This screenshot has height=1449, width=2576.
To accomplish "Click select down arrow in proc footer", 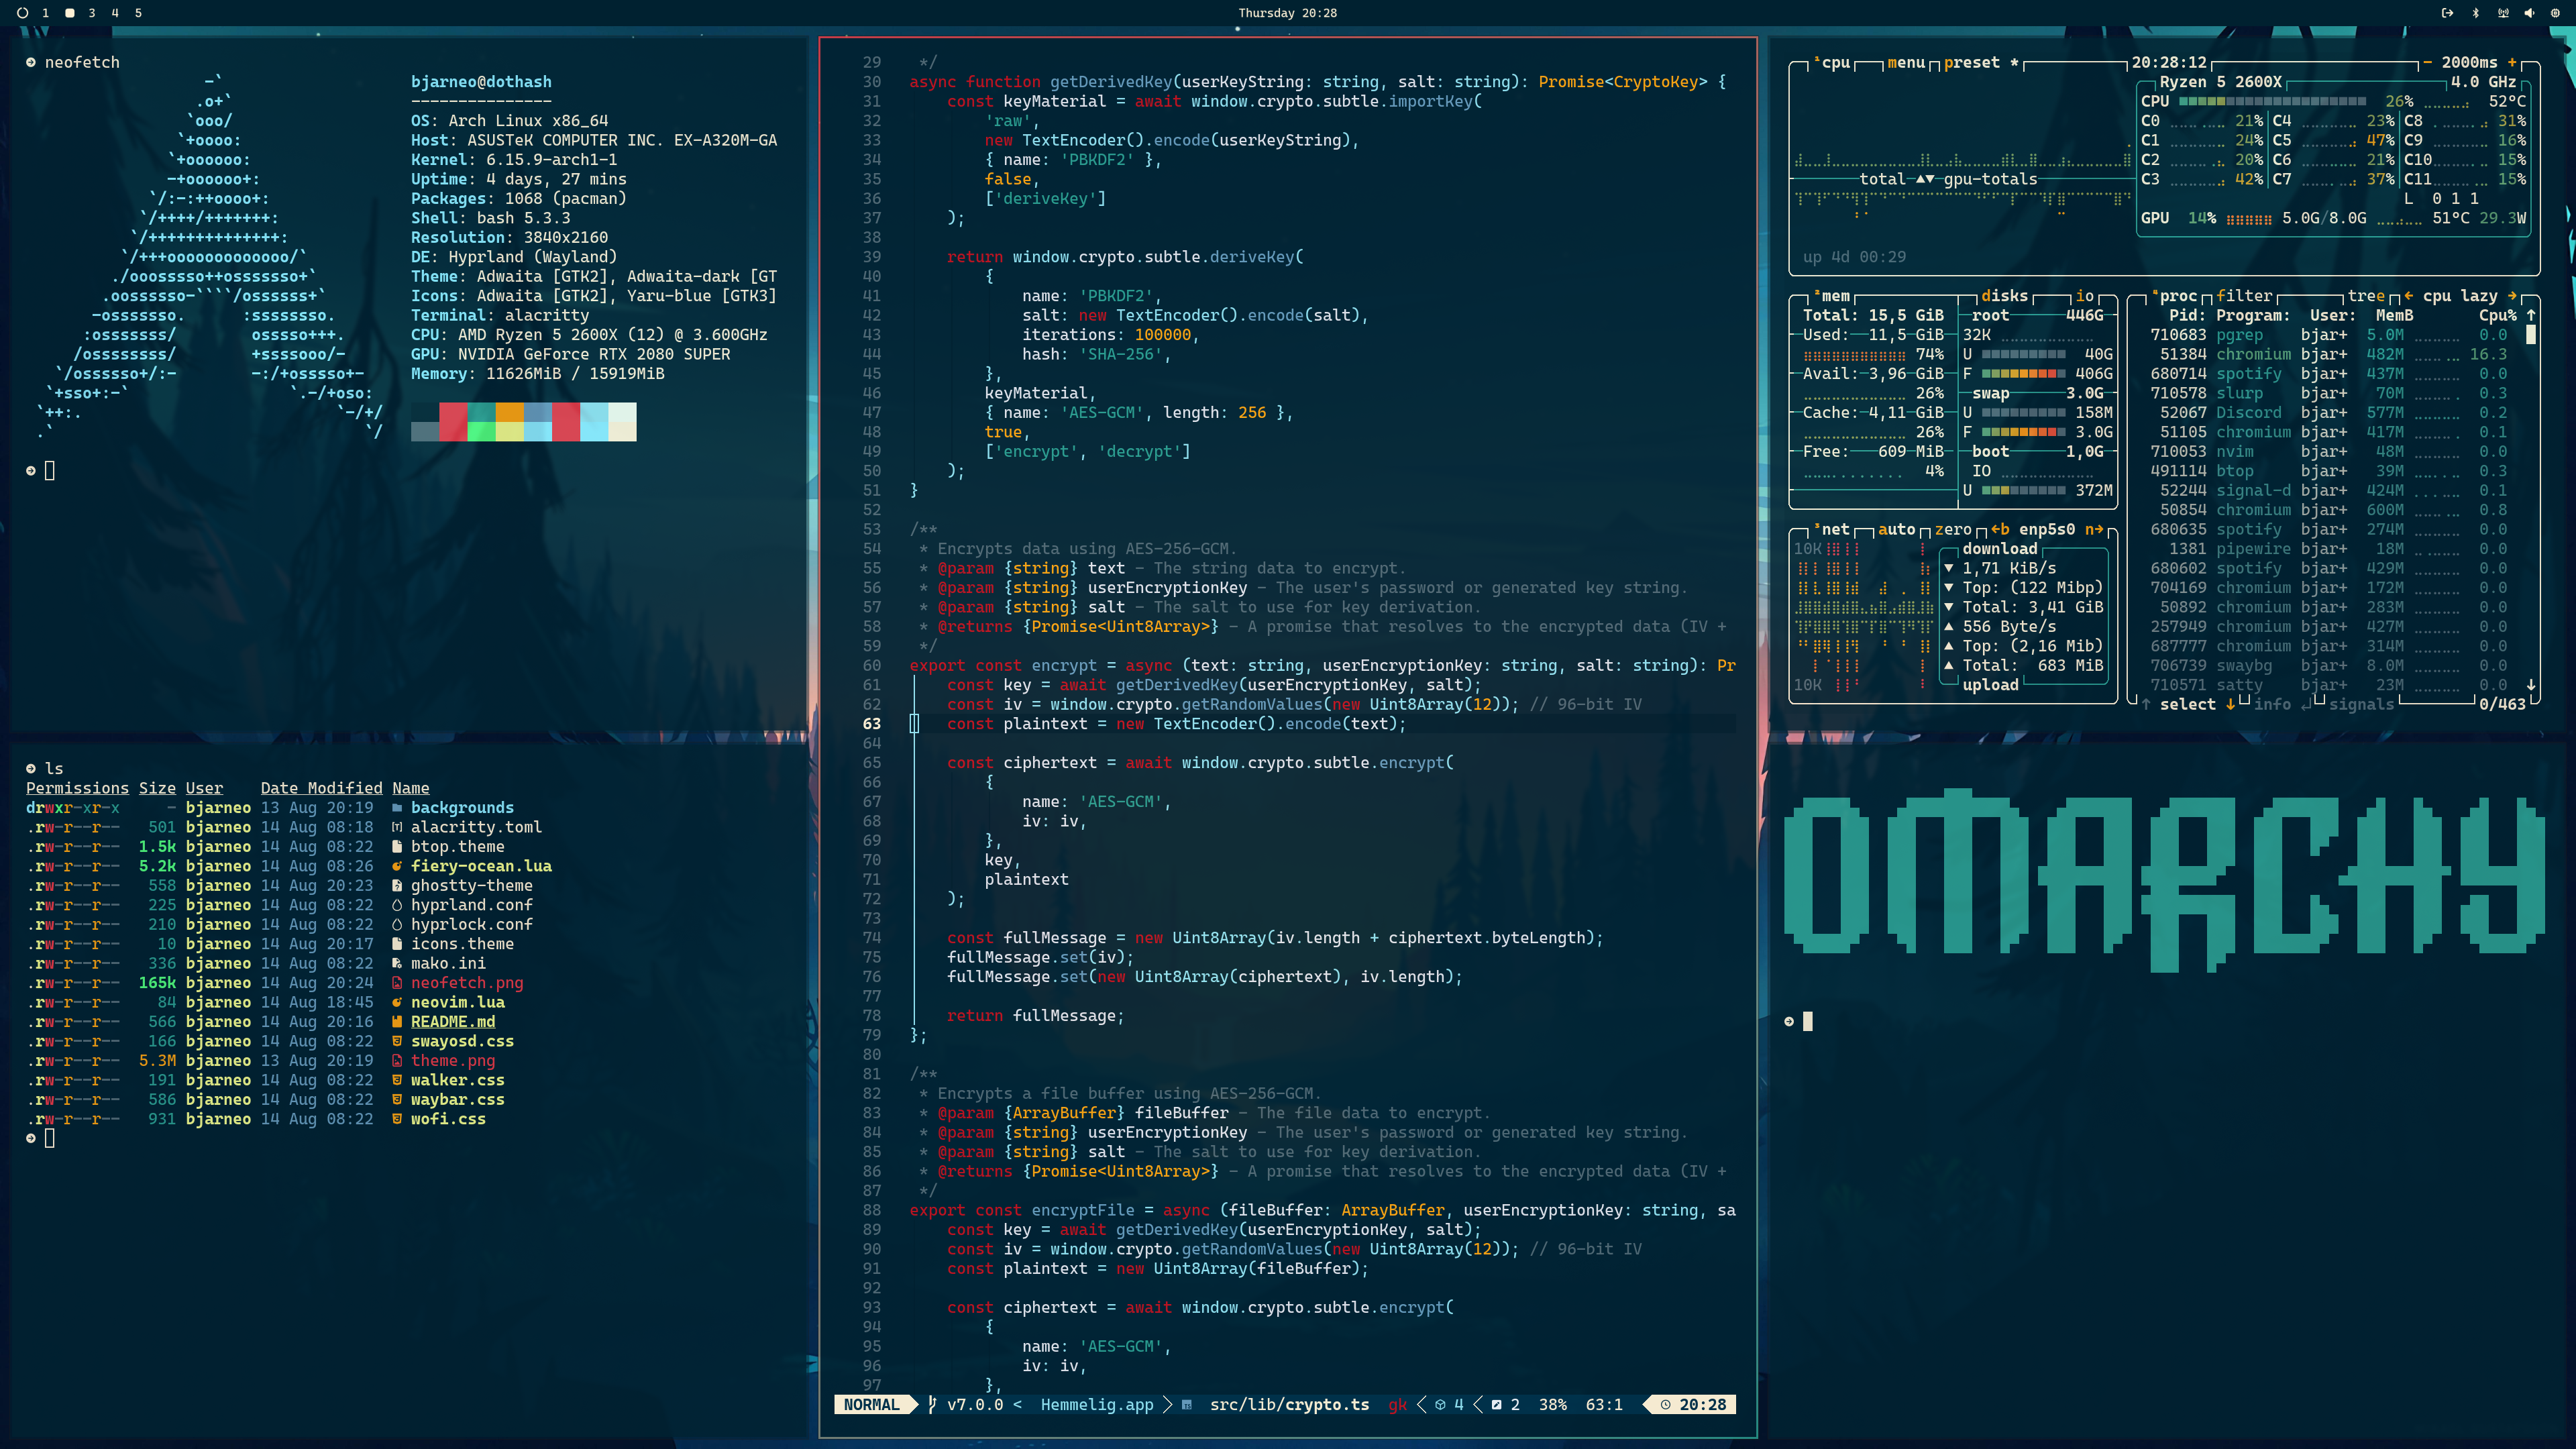I will coord(2230,704).
